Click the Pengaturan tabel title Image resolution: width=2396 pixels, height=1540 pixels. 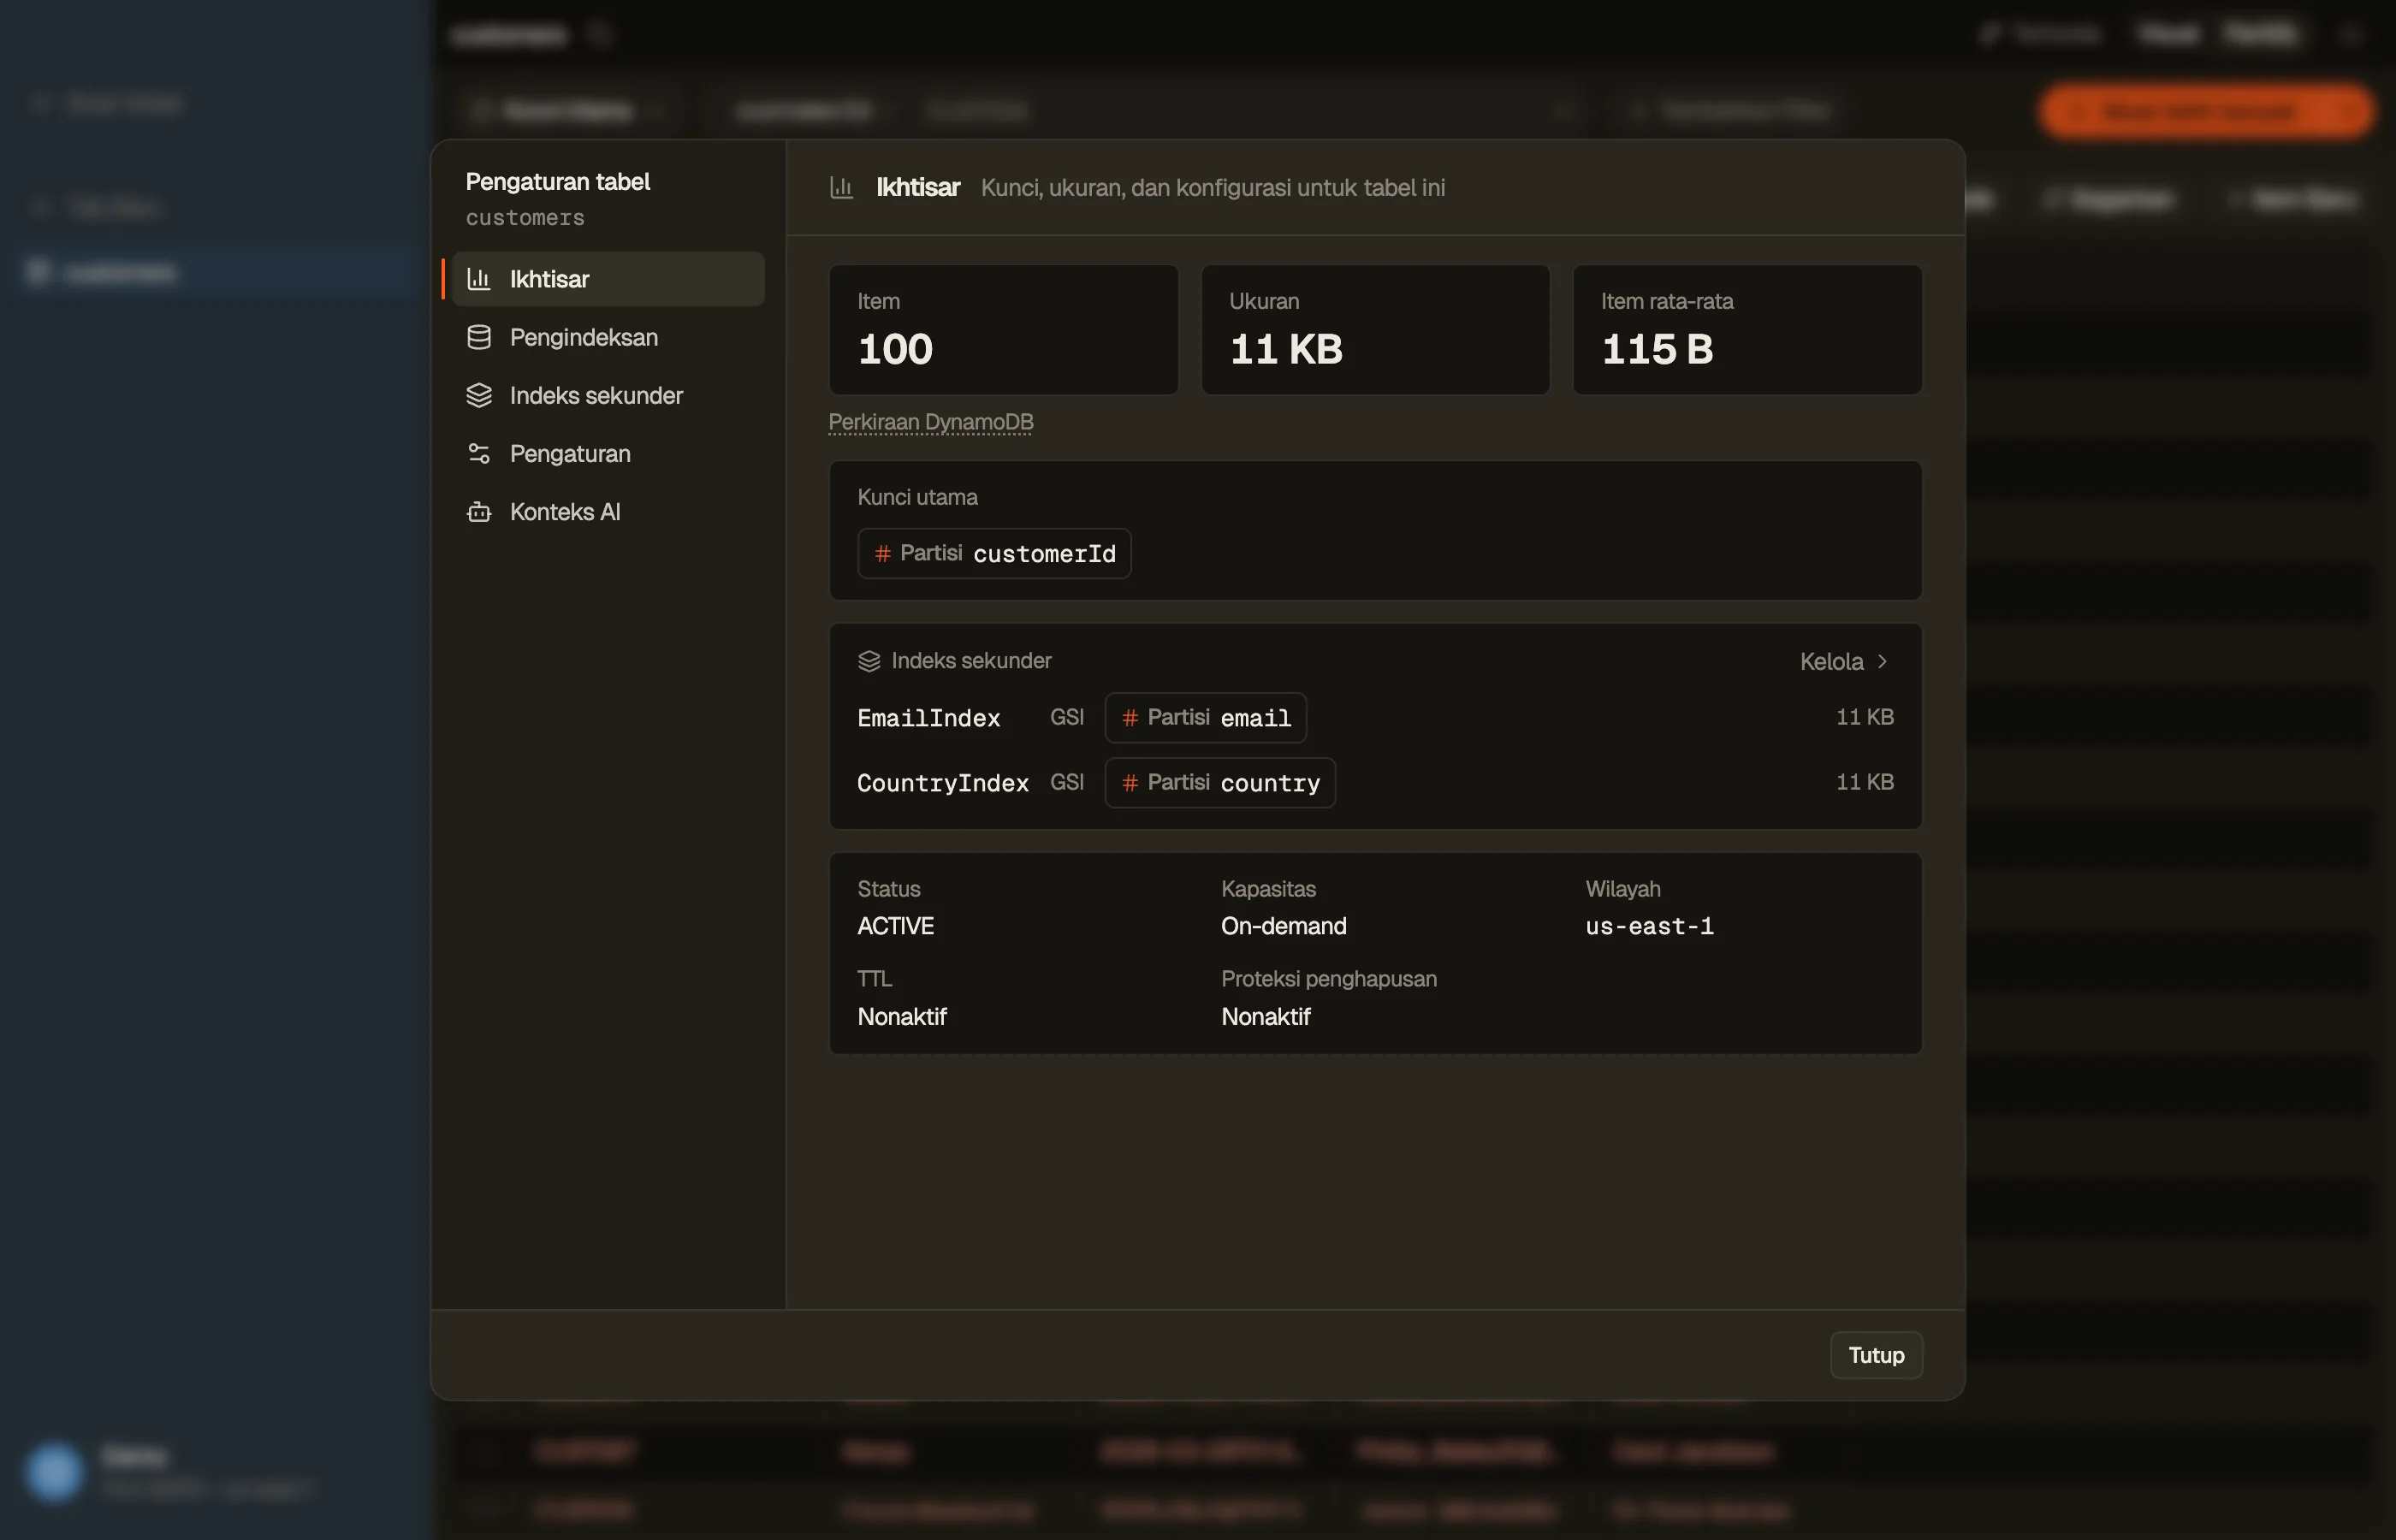tap(558, 182)
